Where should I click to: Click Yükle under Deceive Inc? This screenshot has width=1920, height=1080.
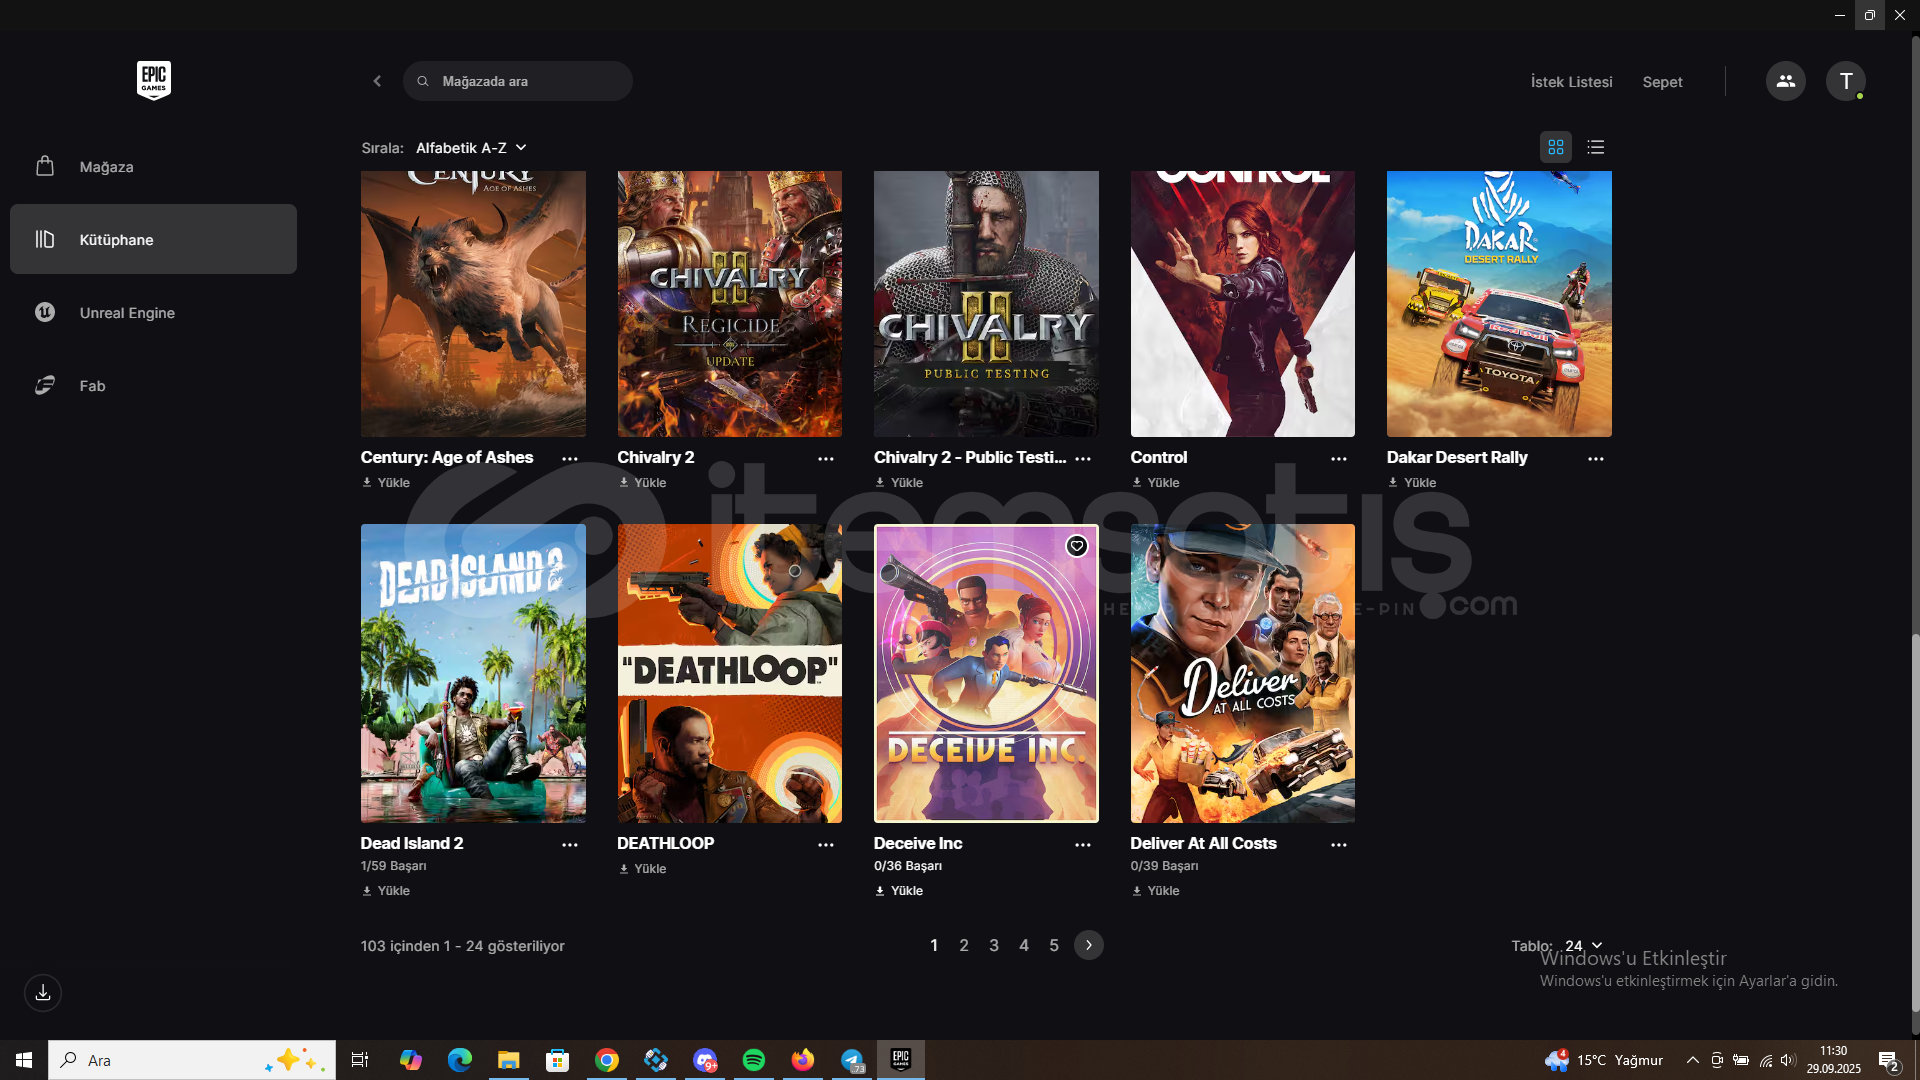[x=899, y=890]
